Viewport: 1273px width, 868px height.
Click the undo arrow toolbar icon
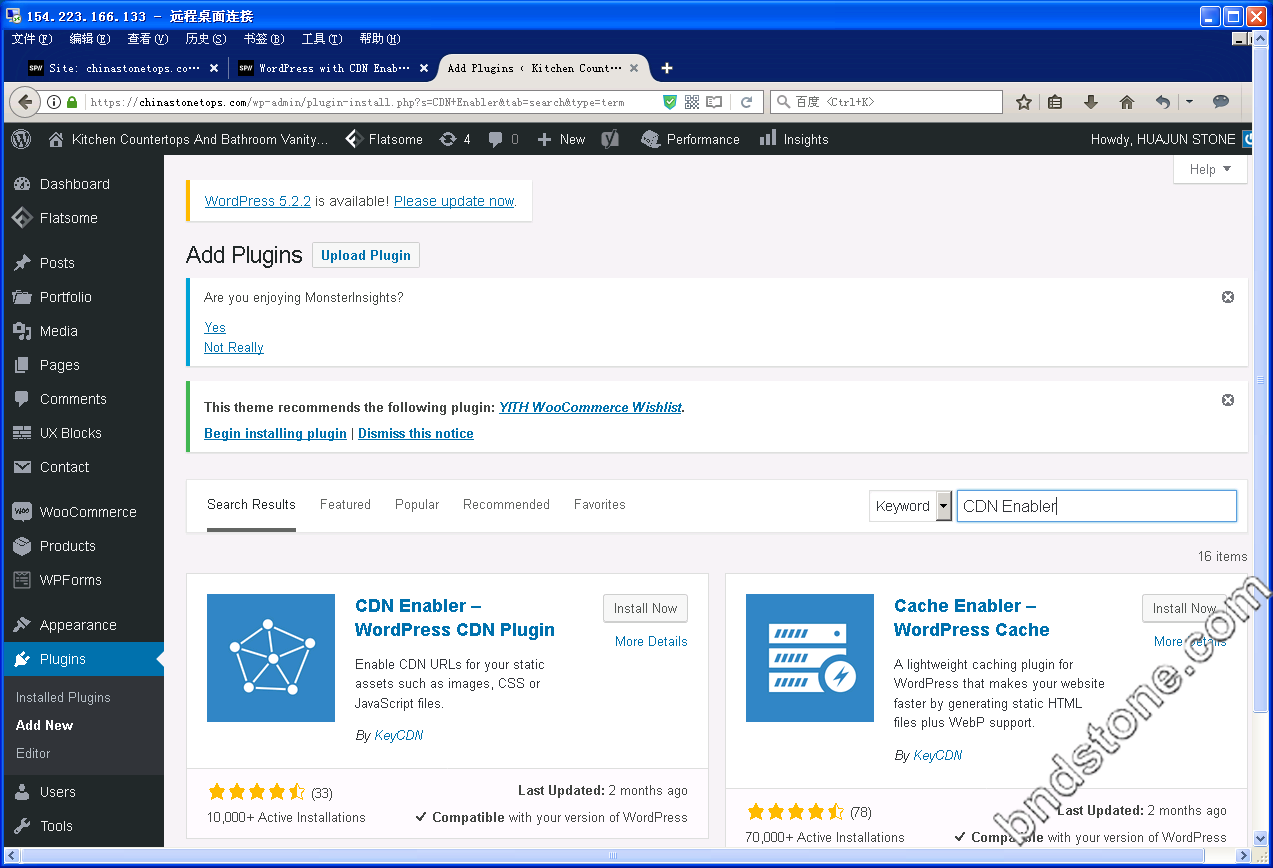click(x=1163, y=102)
